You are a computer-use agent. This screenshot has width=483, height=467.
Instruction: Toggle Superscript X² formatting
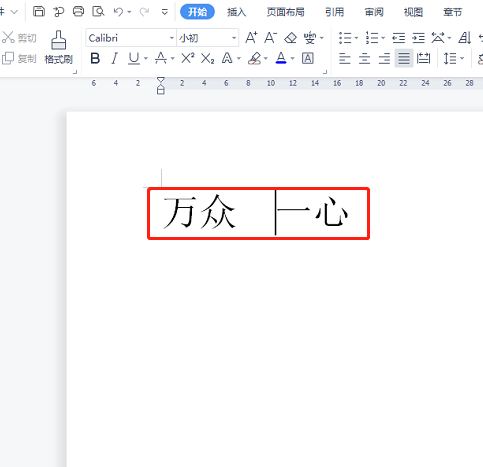[188, 58]
